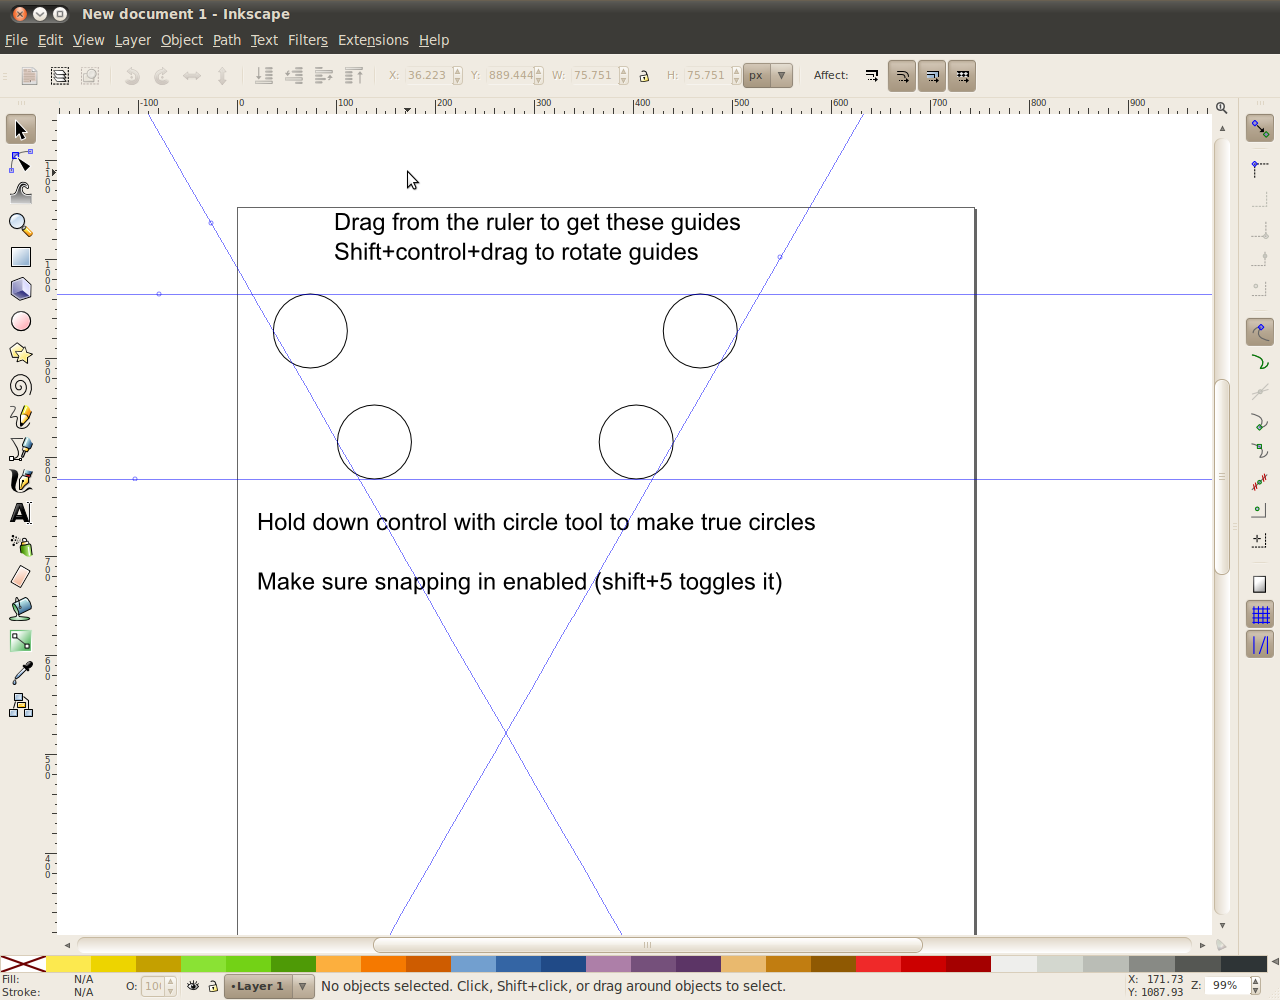Click the no-color X swatch
Viewport: 1280px width, 1000px height.
click(x=22, y=964)
